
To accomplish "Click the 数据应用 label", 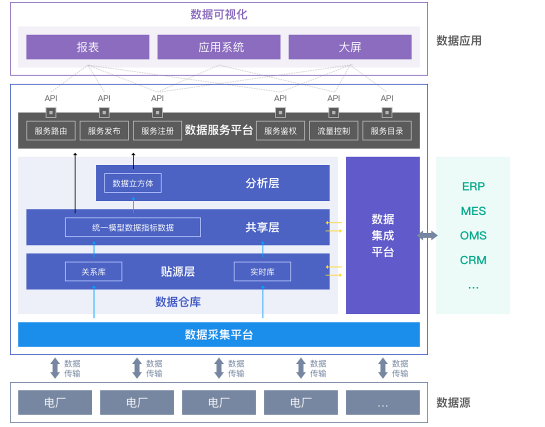I will click(x=459, y=41).
